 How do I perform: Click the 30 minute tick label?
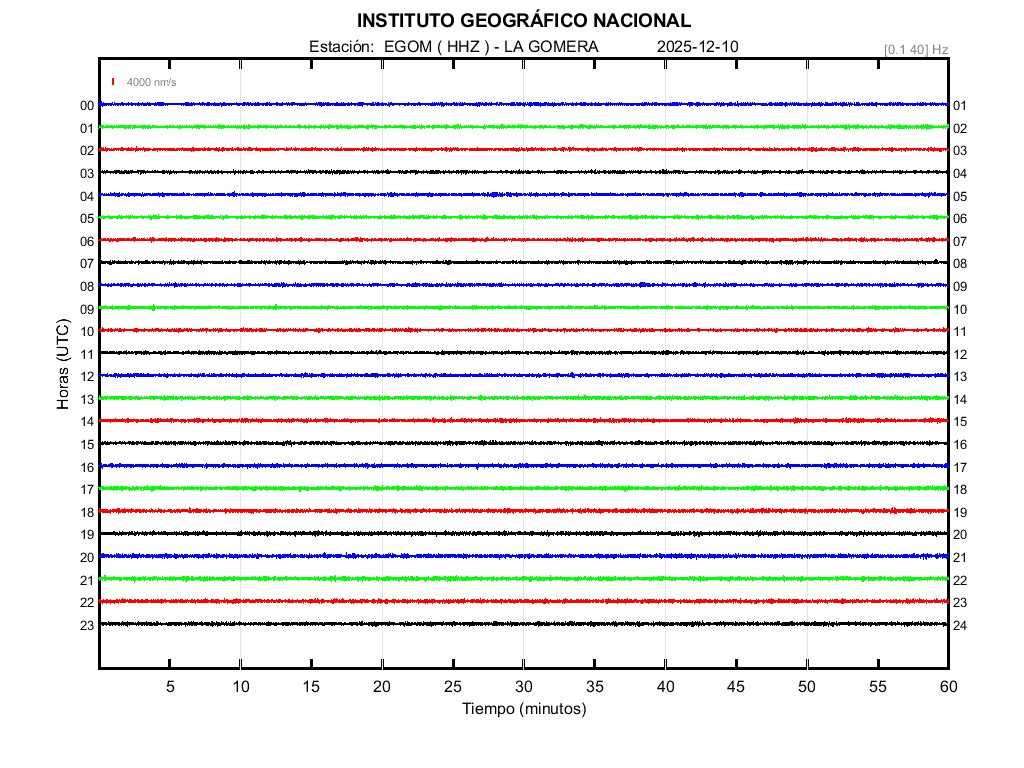pos(523,687)
